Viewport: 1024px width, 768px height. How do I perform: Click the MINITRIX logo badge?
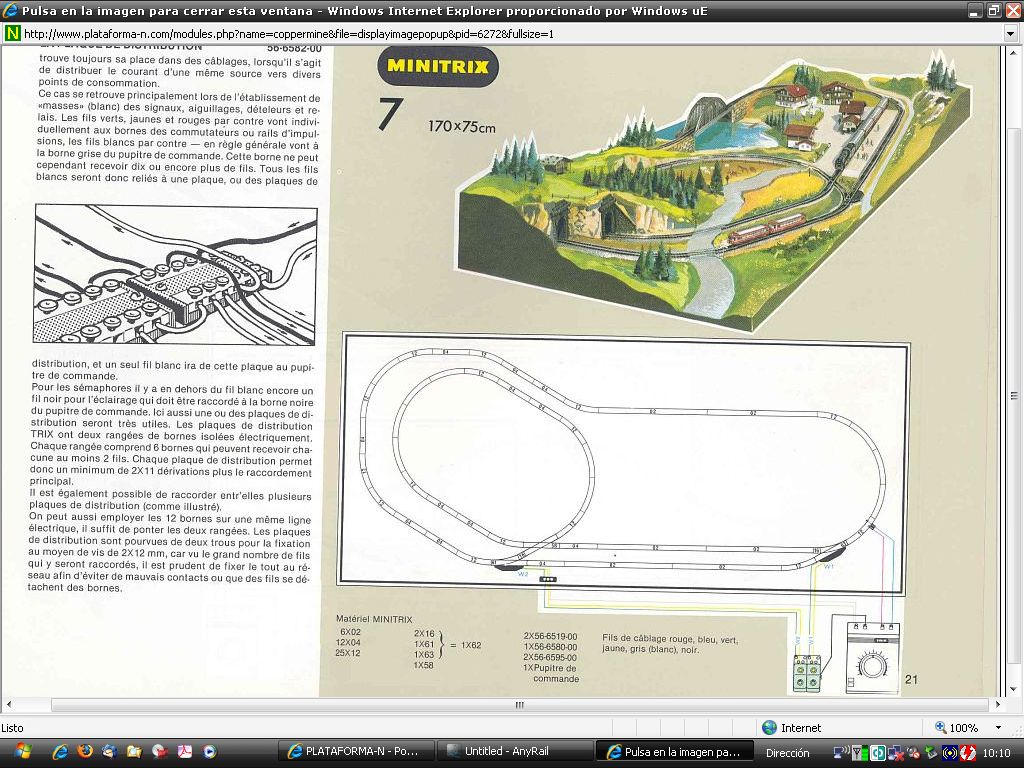point(438,66)
